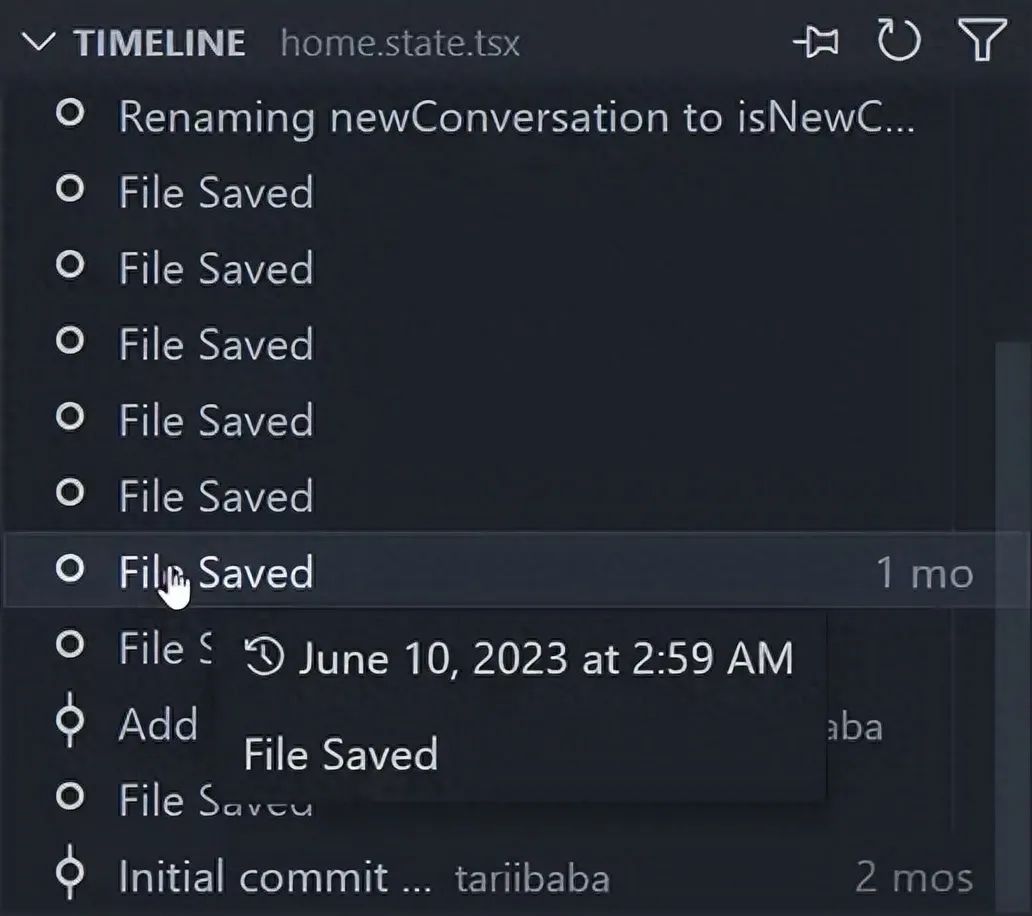Click the TIMELINE header title
This screenshot has height=916, width=1032.
click(160, 43)
